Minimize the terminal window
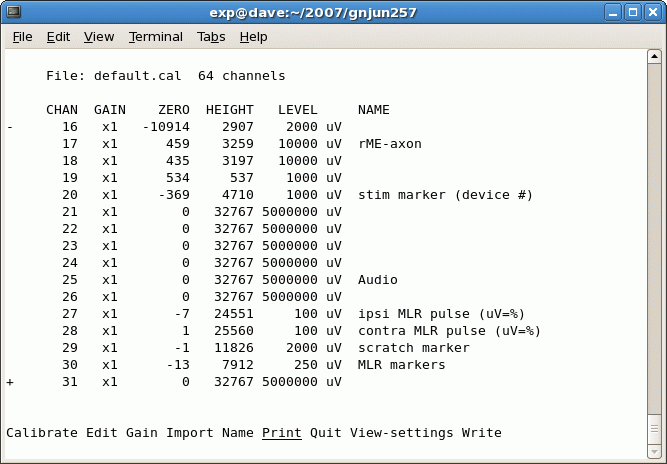Screen dimensions: 667x464 [x=612, y=12]
